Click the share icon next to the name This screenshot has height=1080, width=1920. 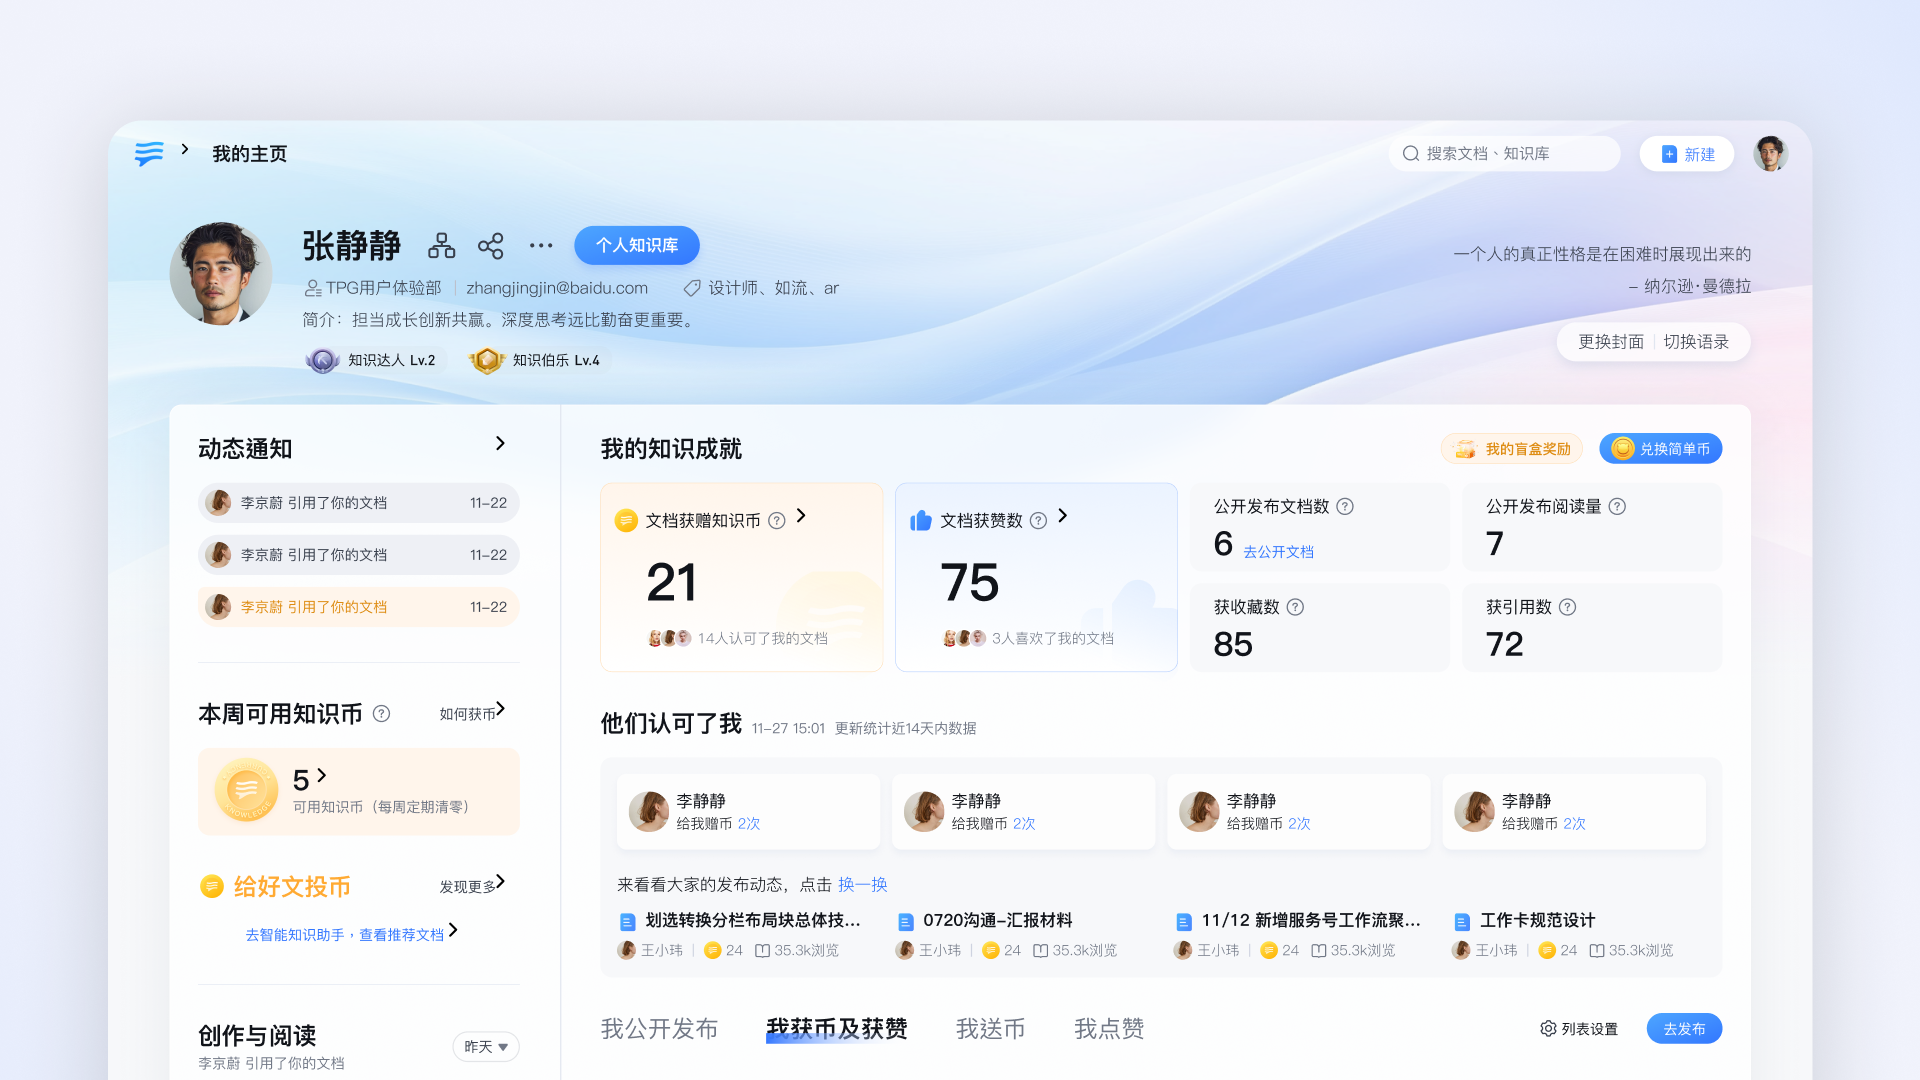click(x=490, y=246)
